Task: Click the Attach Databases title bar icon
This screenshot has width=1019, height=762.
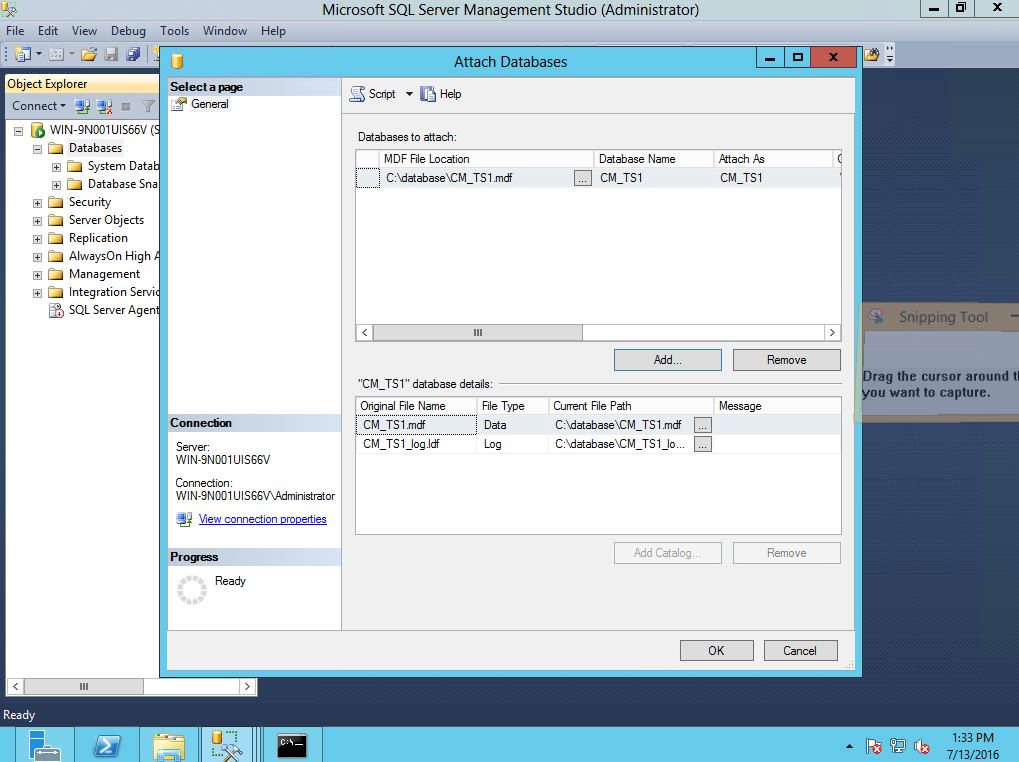Action: click(x=177, y=61)
